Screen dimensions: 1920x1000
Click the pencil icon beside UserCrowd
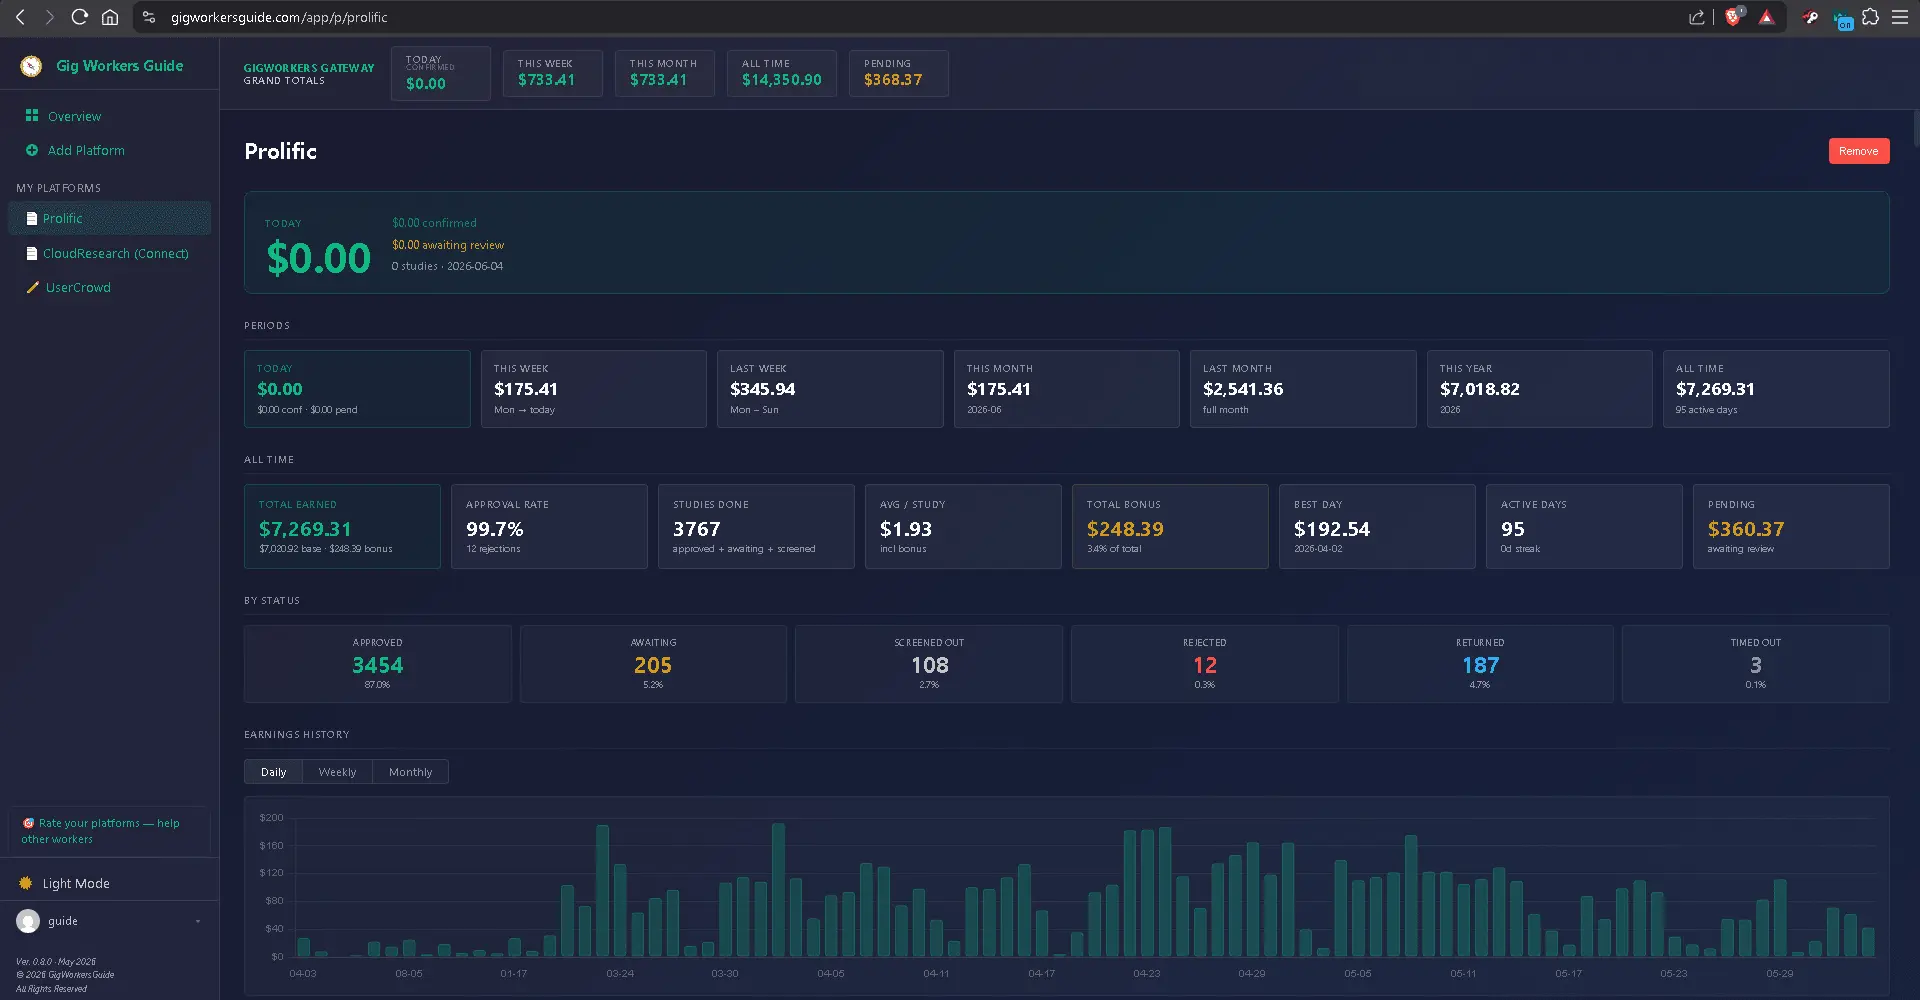pyautogui.click(x=32, y=287)
